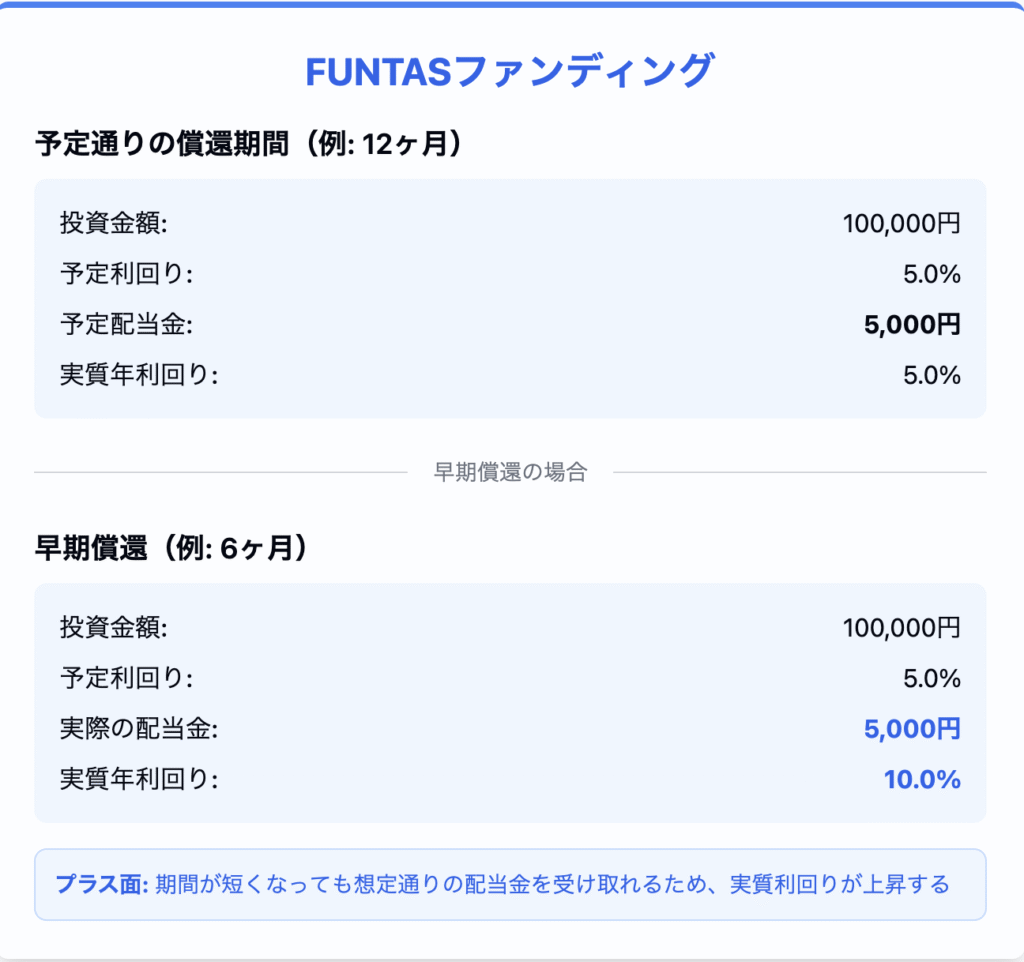Click 100,000円 value in the early repayment box
Image resolution: width=1024 pixels, height=962 pixels.
pyautogui.click(x=901, y=628)
